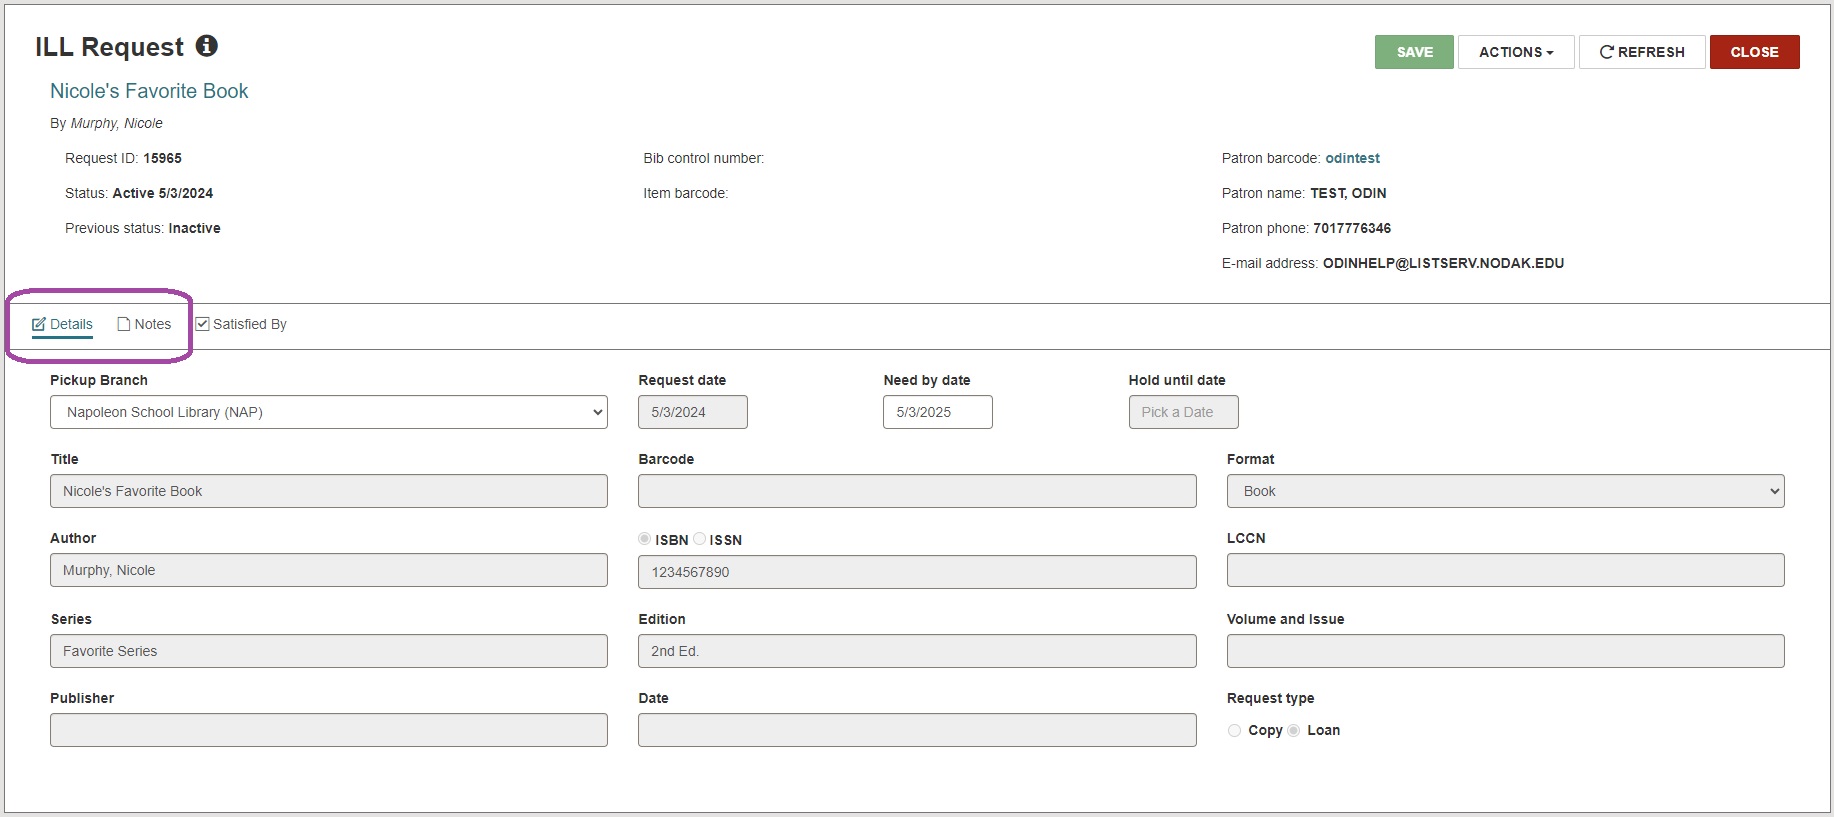The height and width of the screenshot is (817, 1834).
Task: Open the Actions dropdown menu
Action: [1515, 52]
